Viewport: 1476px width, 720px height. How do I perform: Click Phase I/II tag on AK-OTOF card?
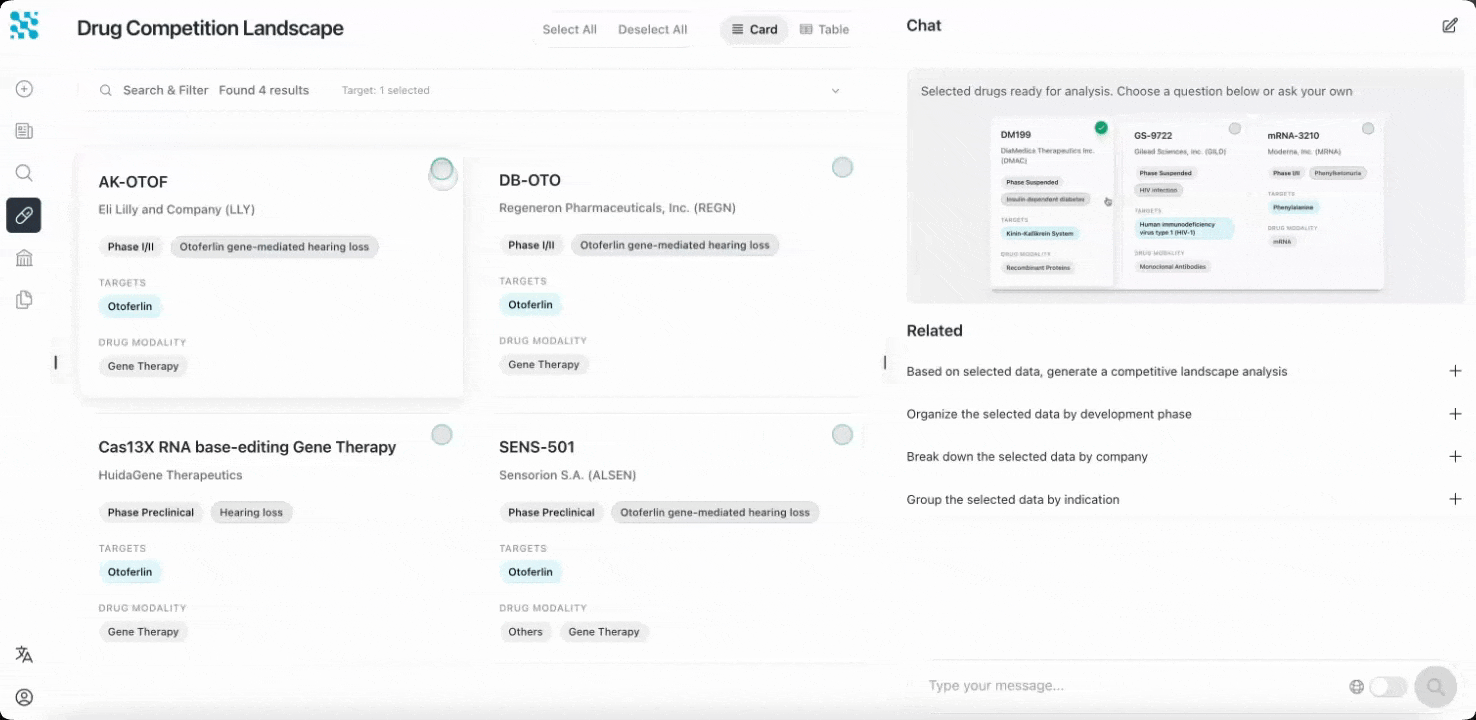pyautogui.click(x=131, y=247)
